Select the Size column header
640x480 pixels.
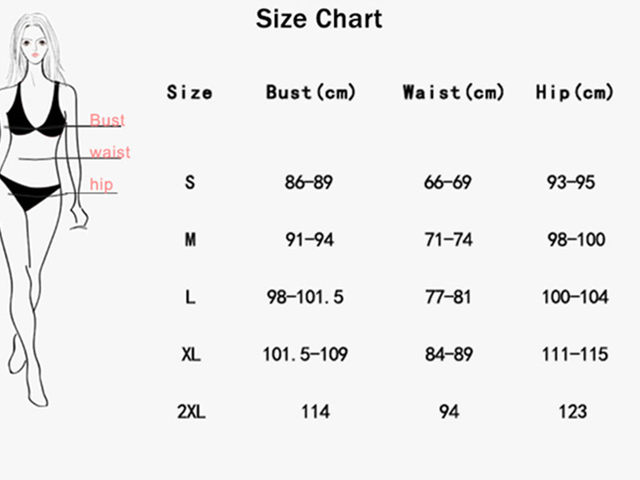tap(190, 93)
